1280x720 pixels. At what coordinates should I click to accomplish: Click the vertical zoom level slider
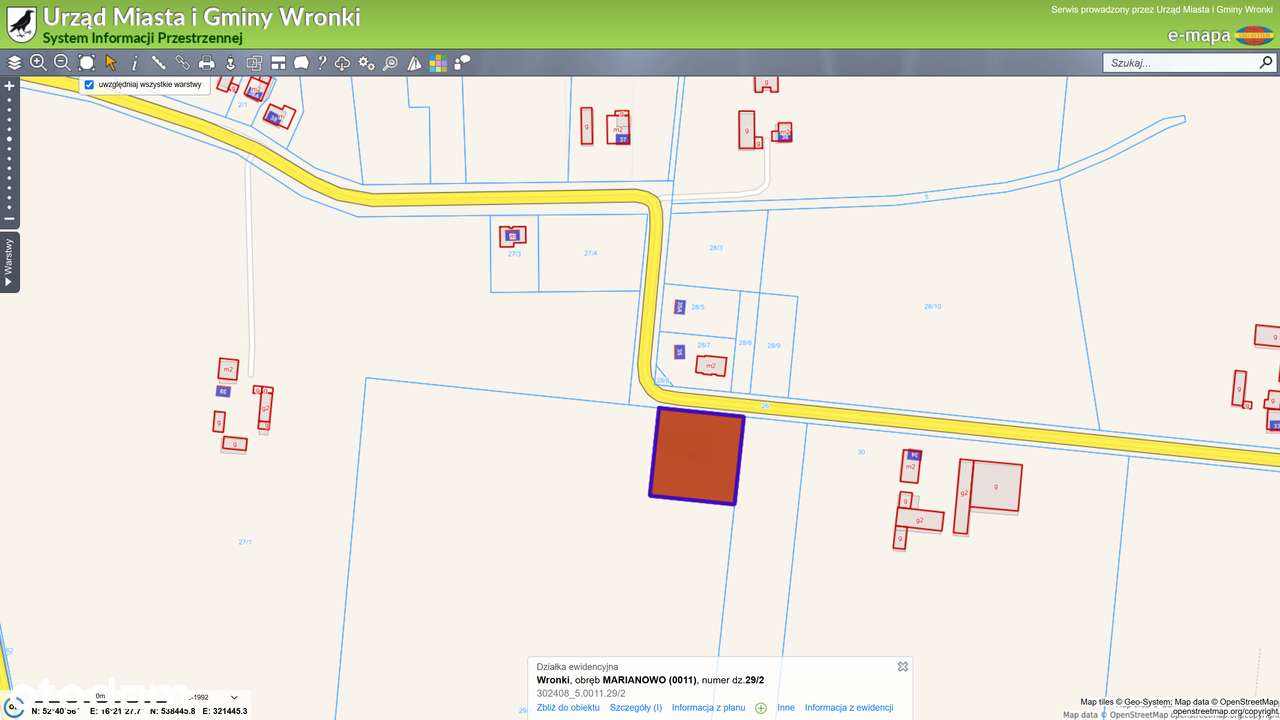pos(10,153)
